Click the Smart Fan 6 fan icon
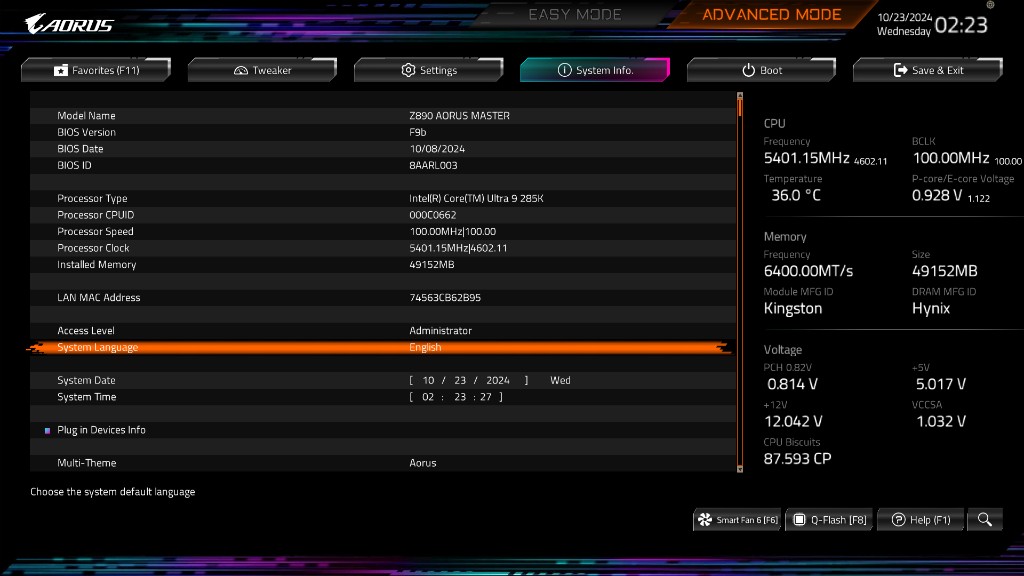This screenshot has height=576, width=1024. pyautogui.click(x=705, y=520)
